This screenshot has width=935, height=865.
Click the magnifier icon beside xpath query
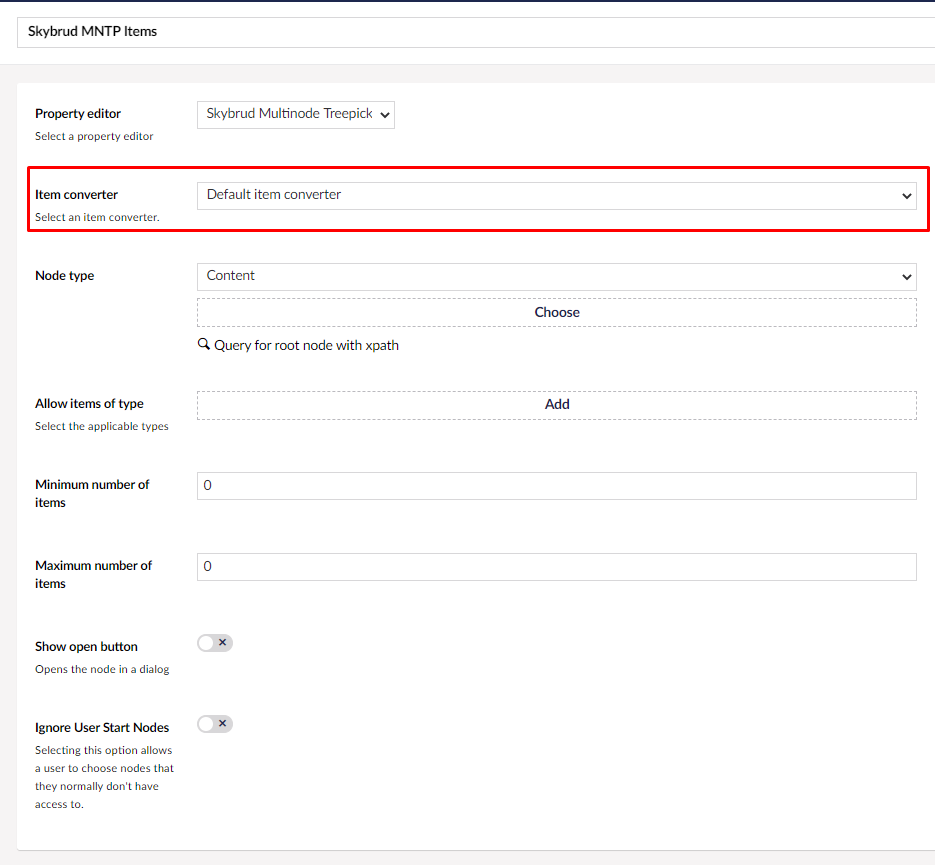203,345
